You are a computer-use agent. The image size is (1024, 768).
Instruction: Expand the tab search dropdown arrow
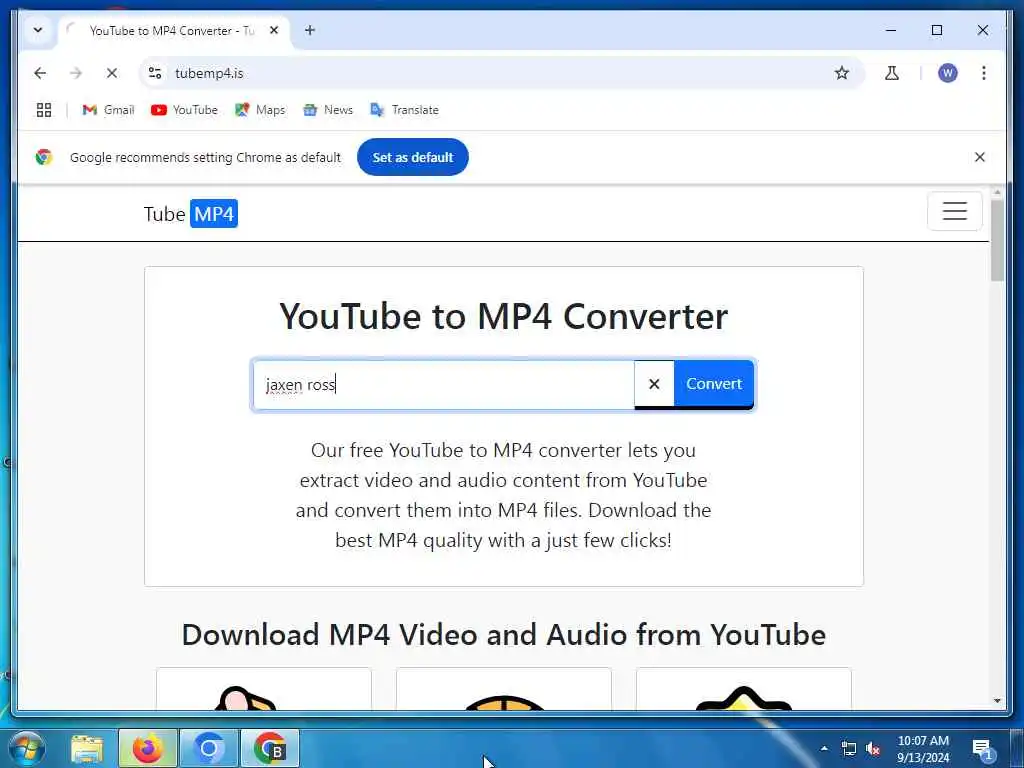coord(38,30)
